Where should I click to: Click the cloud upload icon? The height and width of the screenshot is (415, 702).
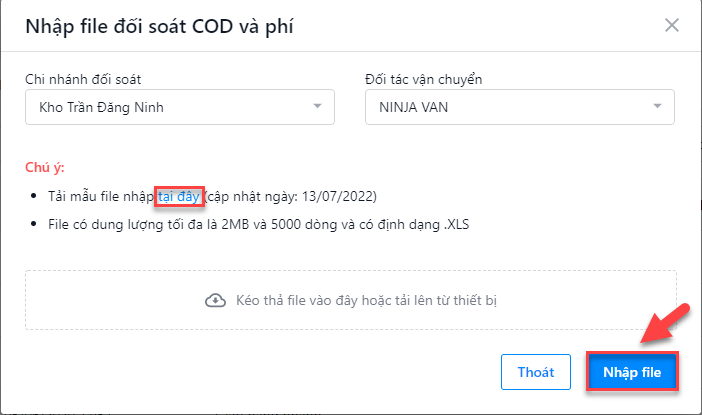215,300
